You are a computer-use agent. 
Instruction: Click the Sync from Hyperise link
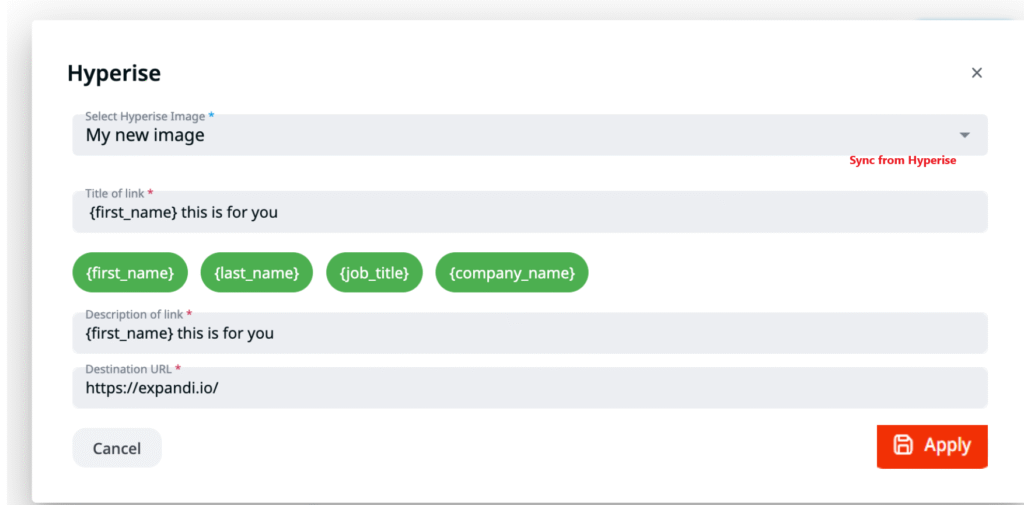click(902, 160)
